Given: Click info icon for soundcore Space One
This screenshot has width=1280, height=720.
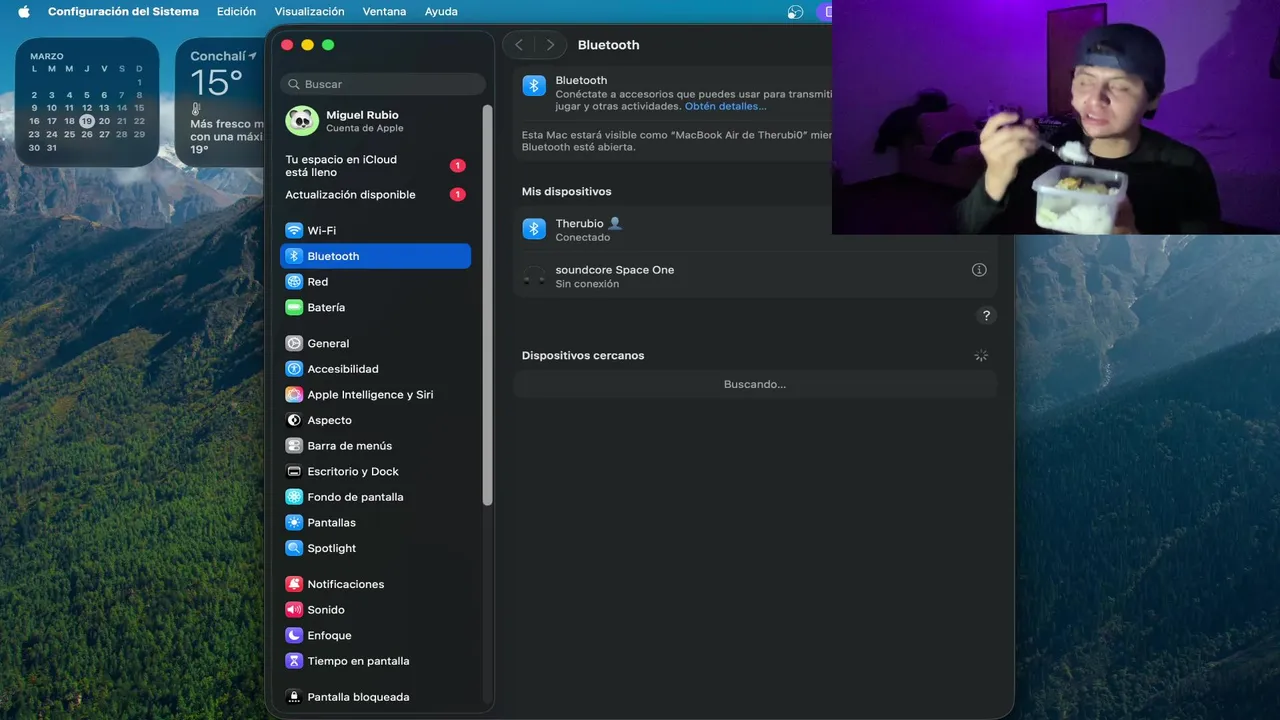Looking at the screenshot, I should [x=979, y=270].
